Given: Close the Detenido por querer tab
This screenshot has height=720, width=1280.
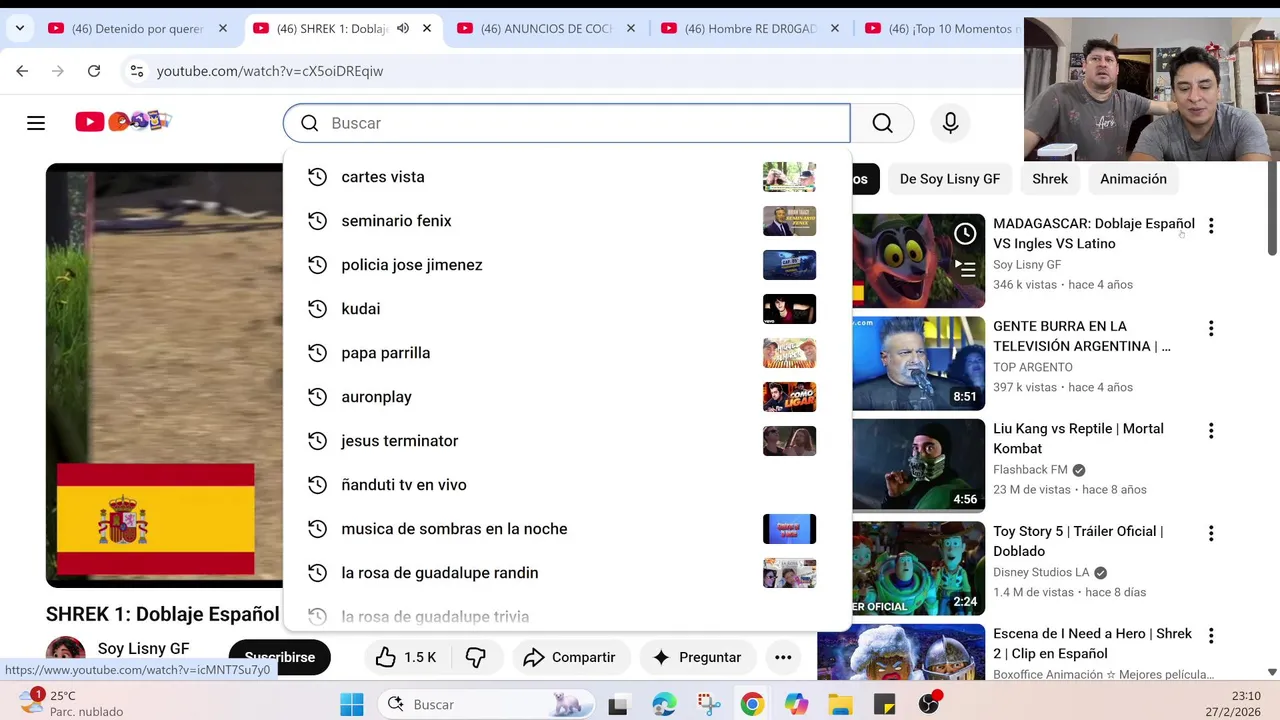Looking at the screenshot, I should [x=223, y=29].
